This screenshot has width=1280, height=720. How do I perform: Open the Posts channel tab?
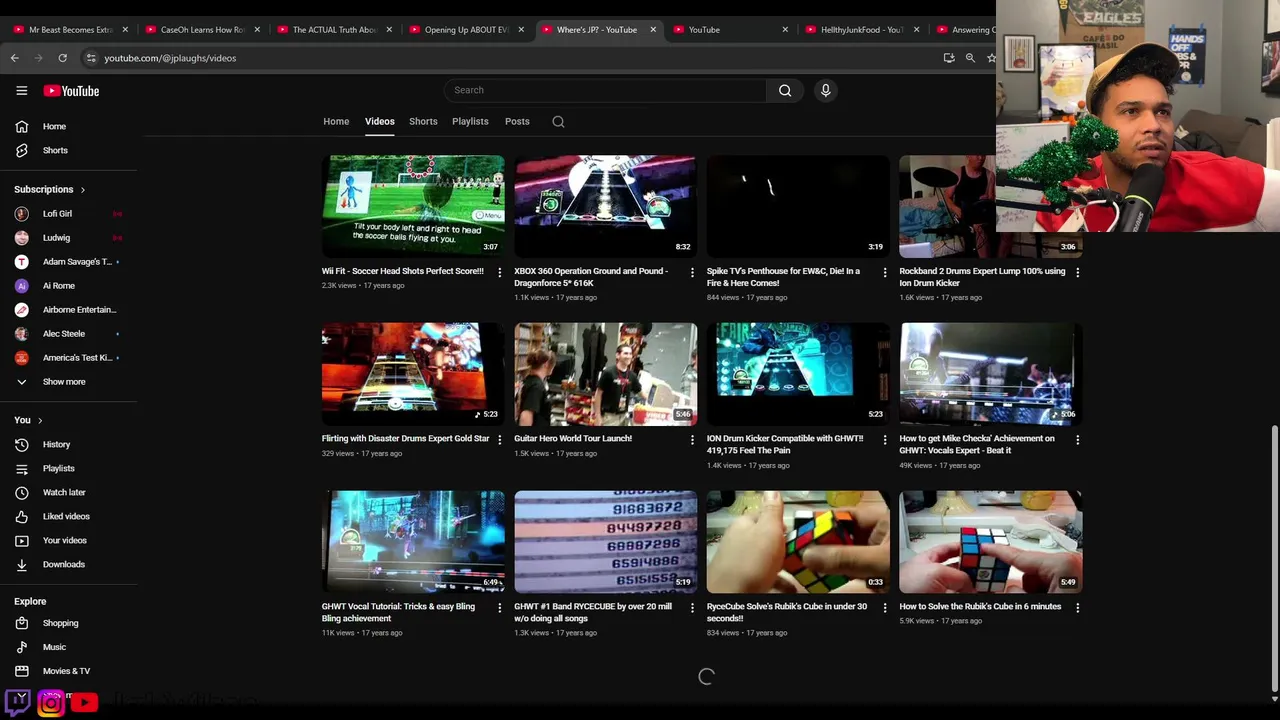517,122
